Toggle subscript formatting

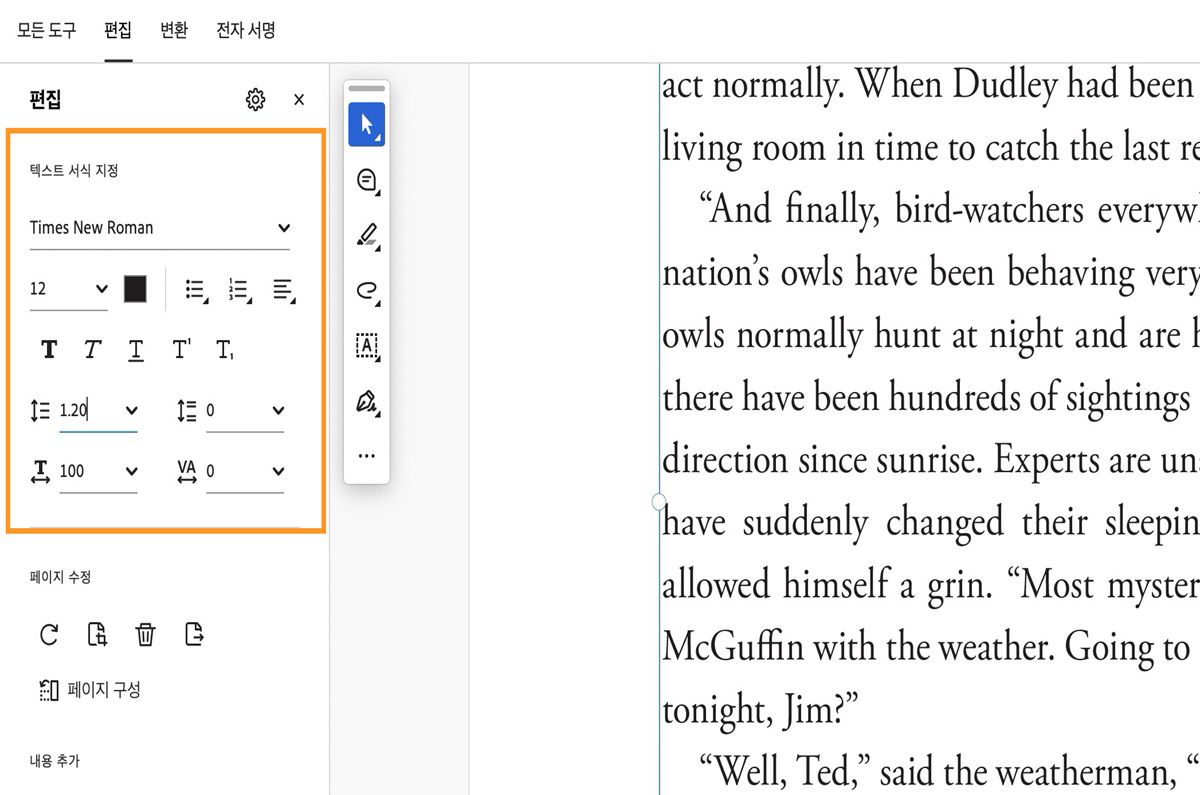225,350
